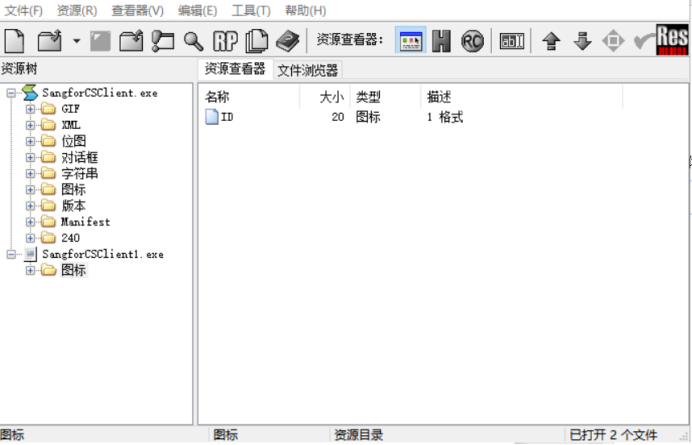Select the 字符串 folder label
The image size is (692, 445).
(80, 173)
